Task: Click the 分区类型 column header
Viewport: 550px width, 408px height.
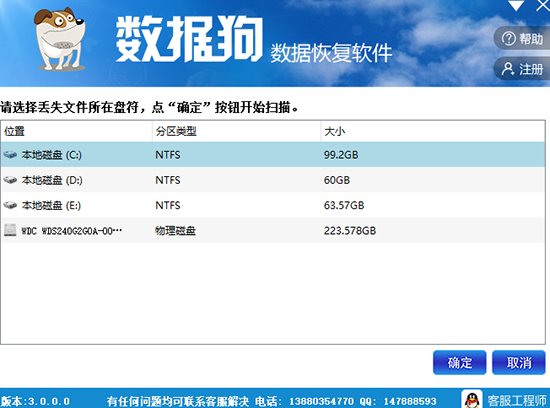Action: pos(236,131)
